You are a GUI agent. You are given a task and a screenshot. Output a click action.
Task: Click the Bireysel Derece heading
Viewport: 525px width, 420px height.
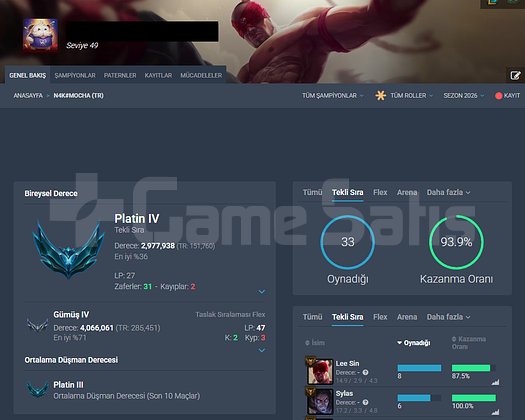click(x=51, y=193)
